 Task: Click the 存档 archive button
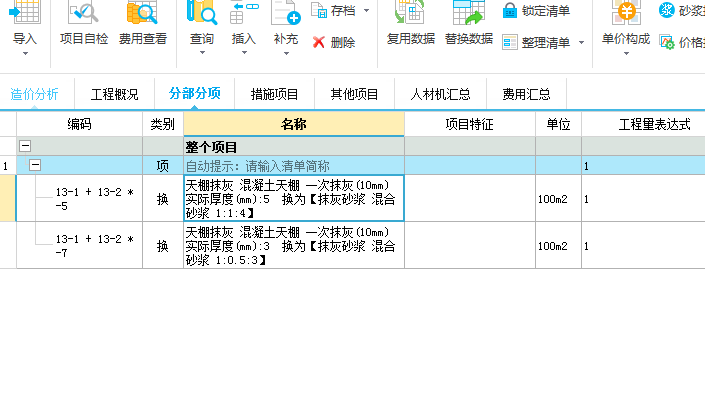334,10
